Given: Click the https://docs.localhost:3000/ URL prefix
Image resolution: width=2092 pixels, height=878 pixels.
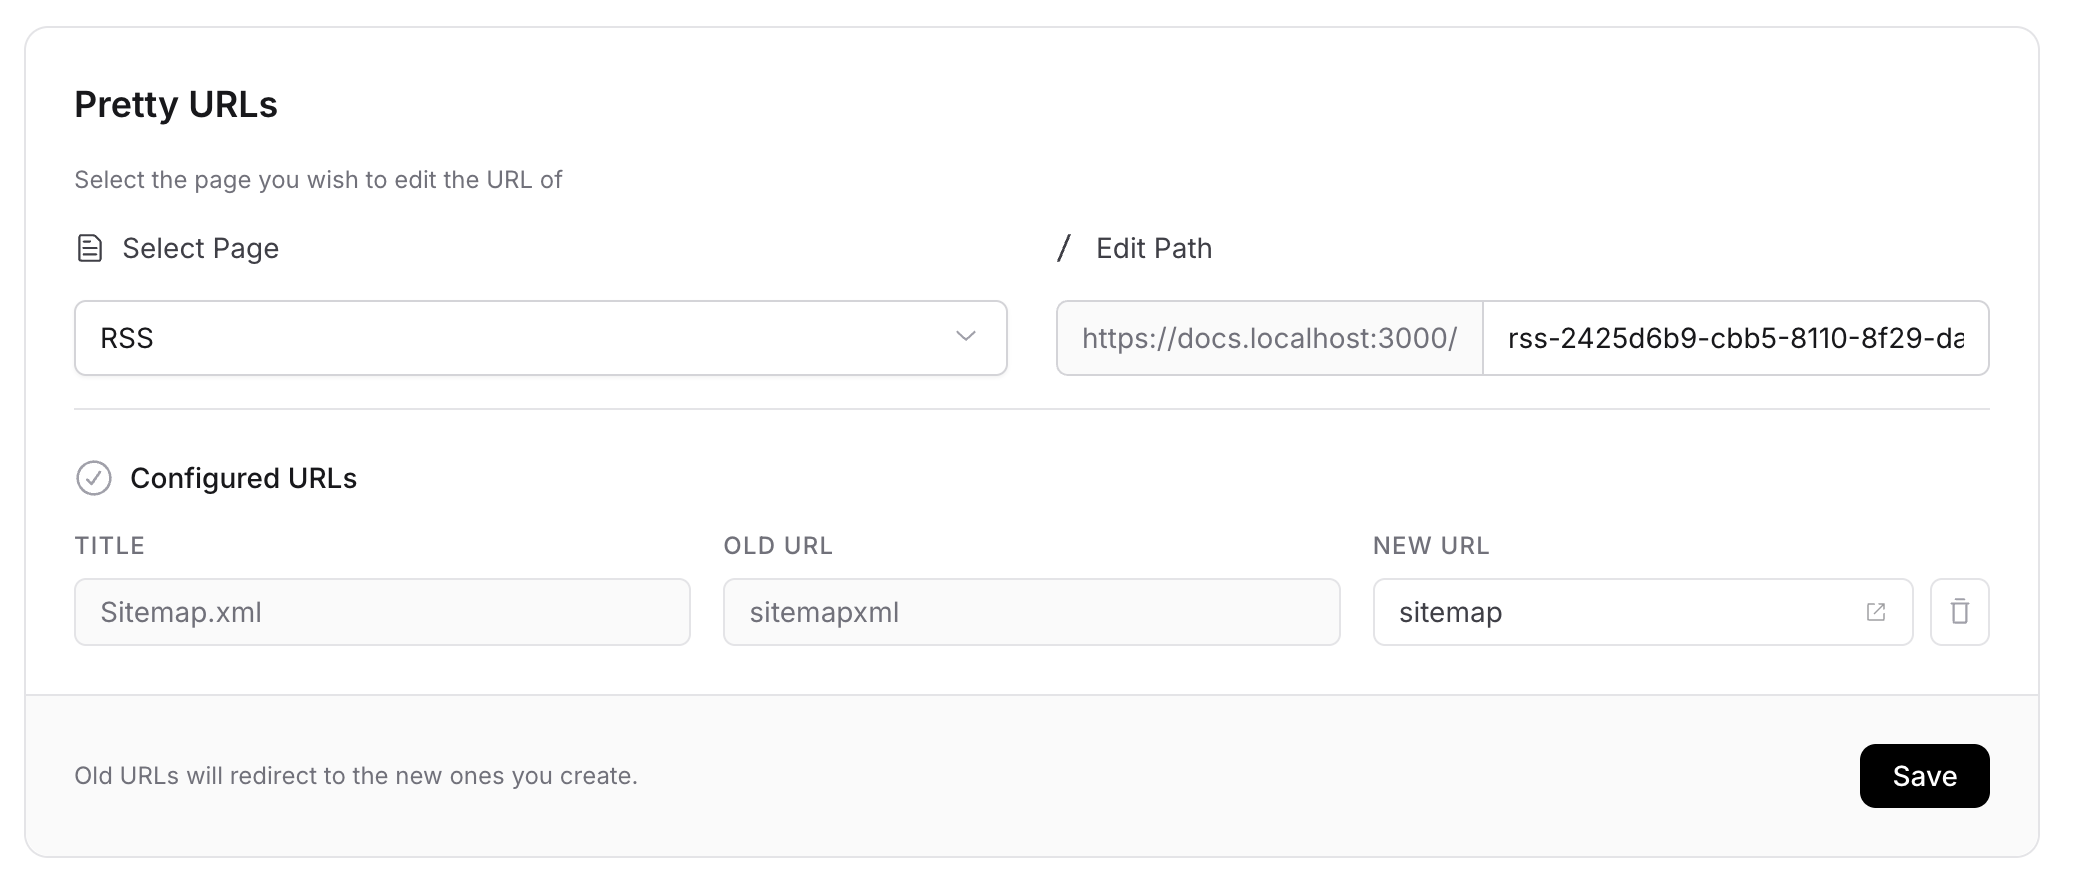Looking at the screenshot, I should click(1270, 338).
